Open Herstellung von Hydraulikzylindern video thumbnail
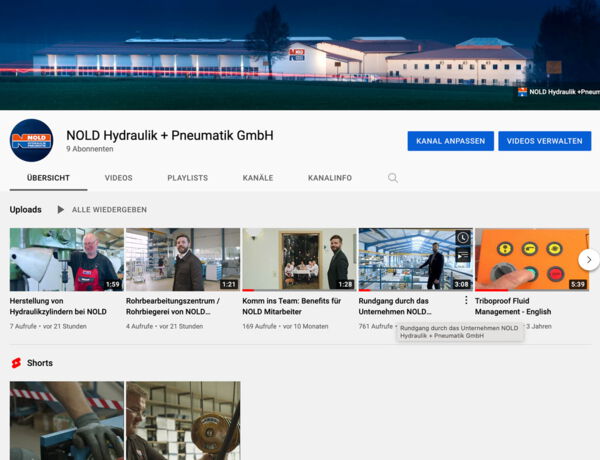The width and height of the screenshot is (600, 460). [x=67, y=259]
